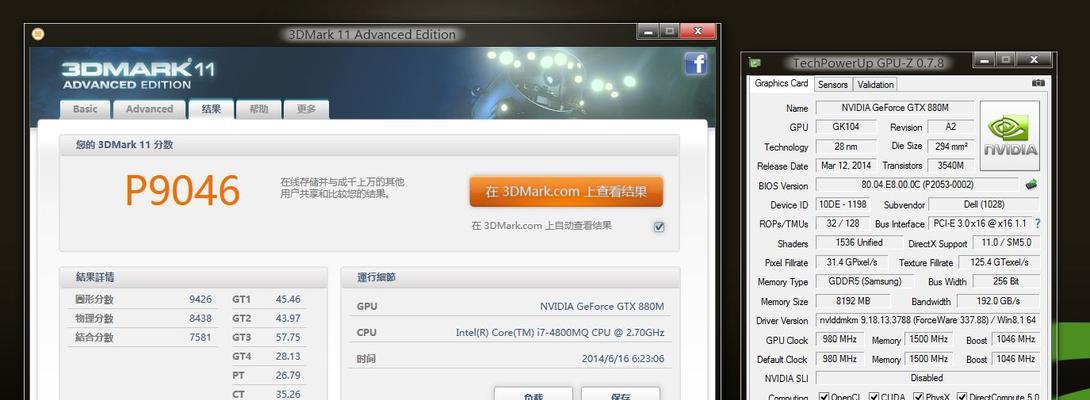1090x400 pixels.
Task: Click the PT result 26.79
Action: 288,375
